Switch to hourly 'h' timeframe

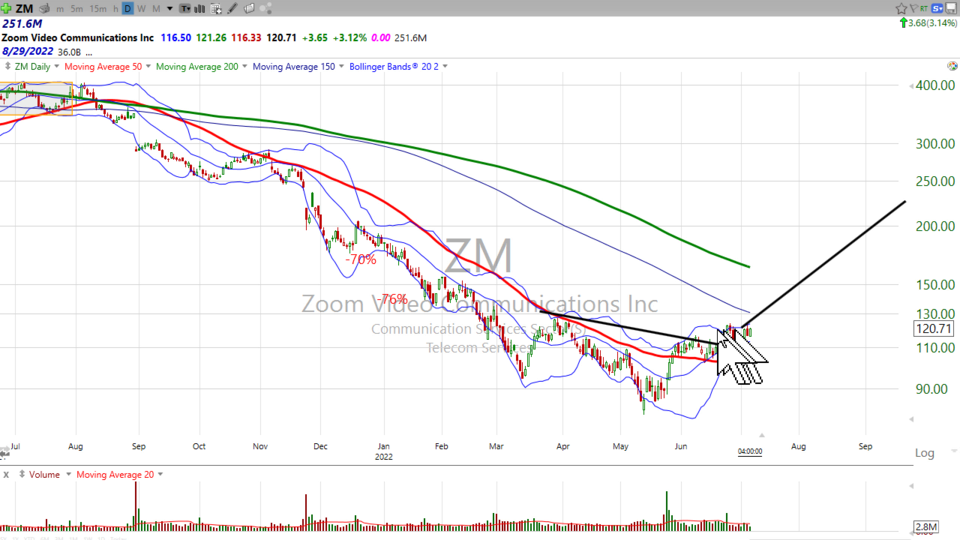tap(116, 9)
